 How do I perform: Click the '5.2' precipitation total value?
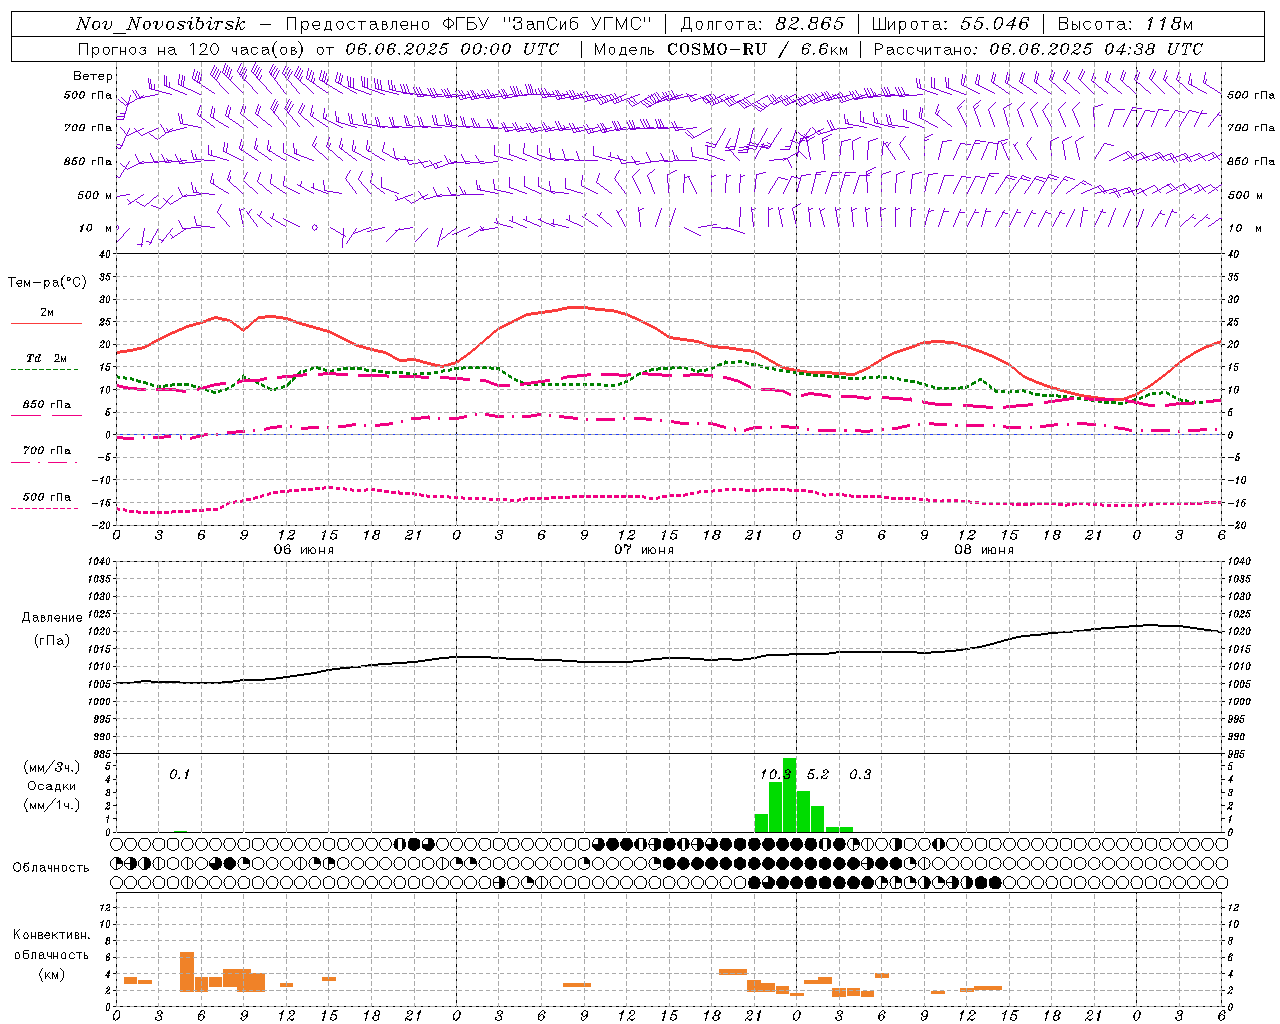pyautogui.click(x=818, y=775)
